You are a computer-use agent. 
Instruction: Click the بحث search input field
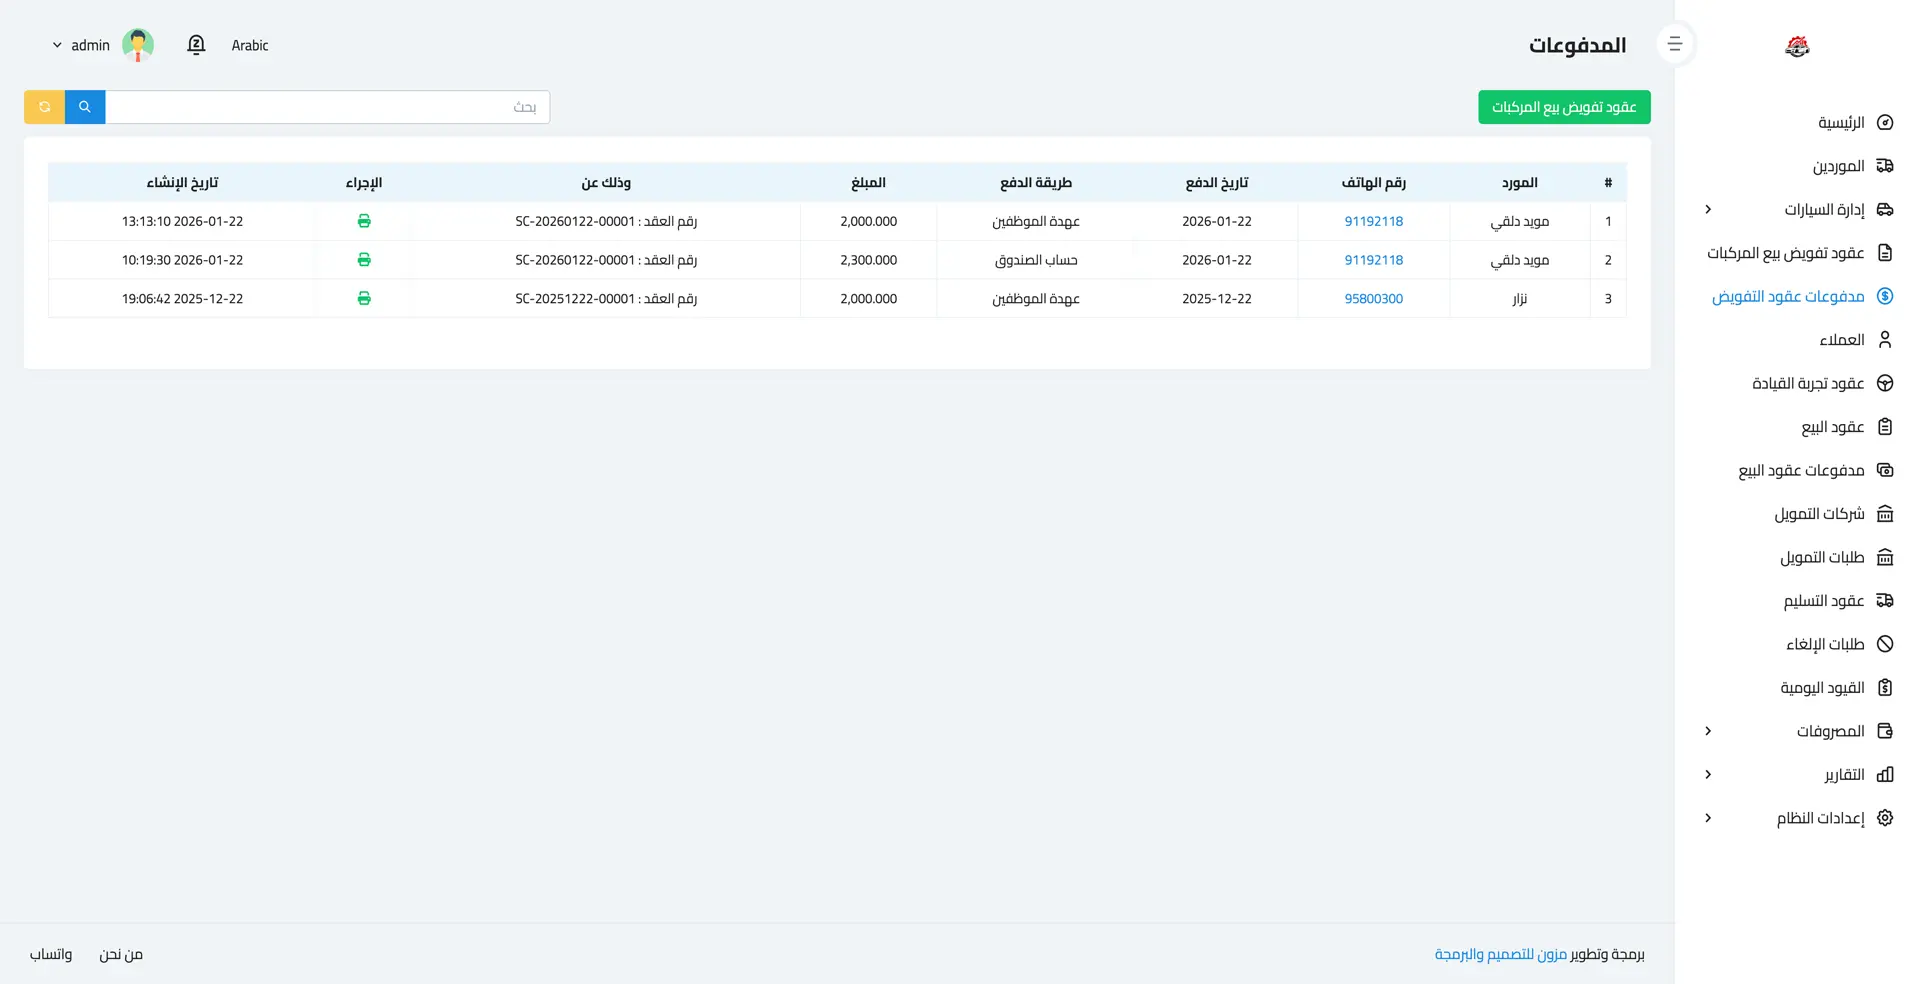[327, 107]
